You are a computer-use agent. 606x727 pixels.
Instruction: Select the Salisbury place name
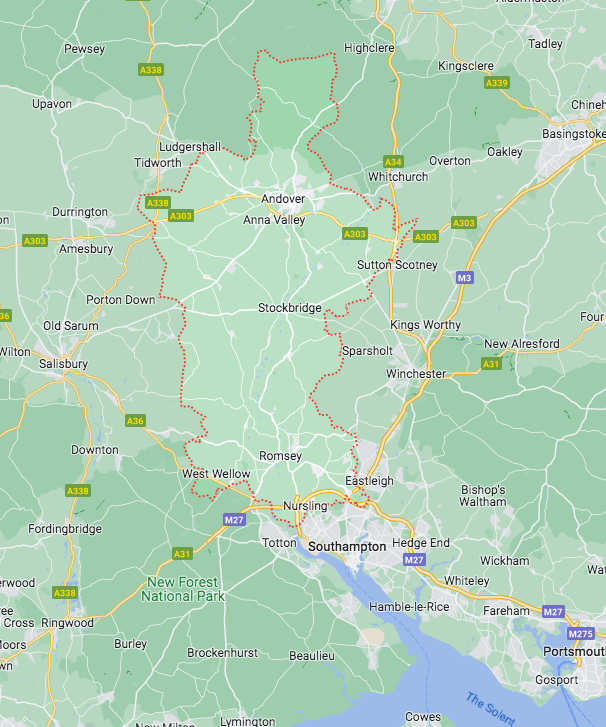click(64, 364)
